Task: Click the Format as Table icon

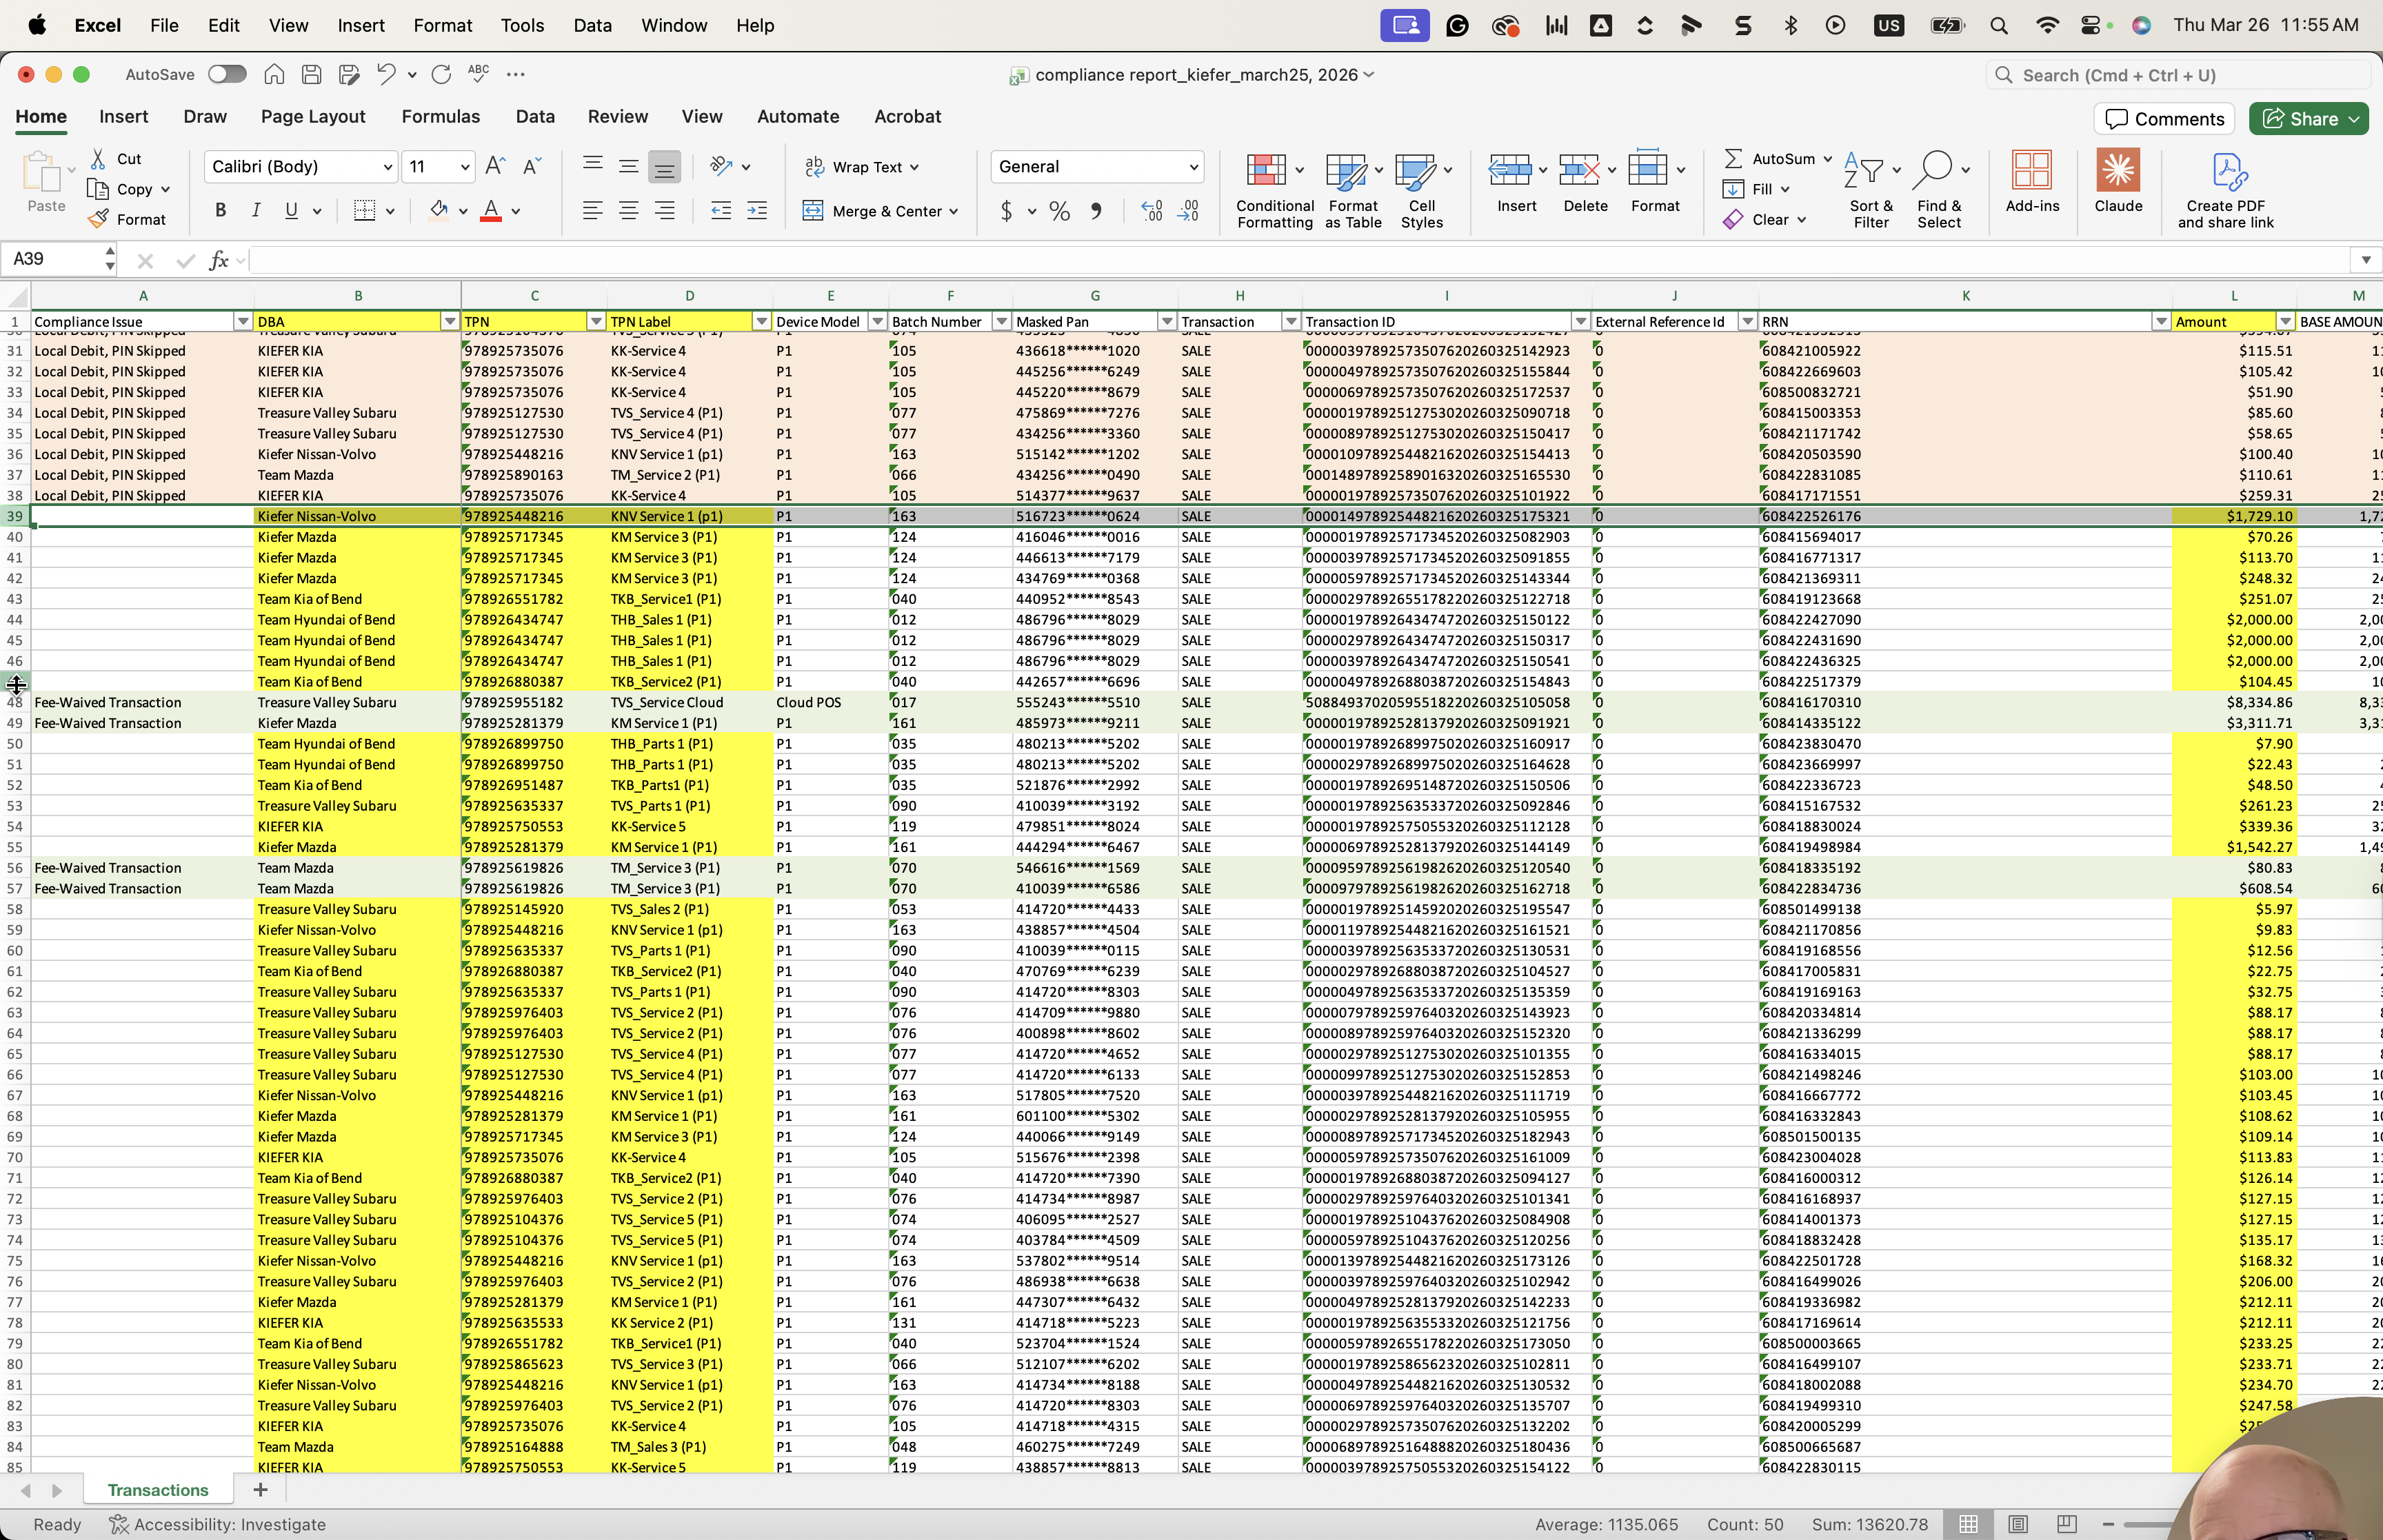Action: [x=1353, y=190]
